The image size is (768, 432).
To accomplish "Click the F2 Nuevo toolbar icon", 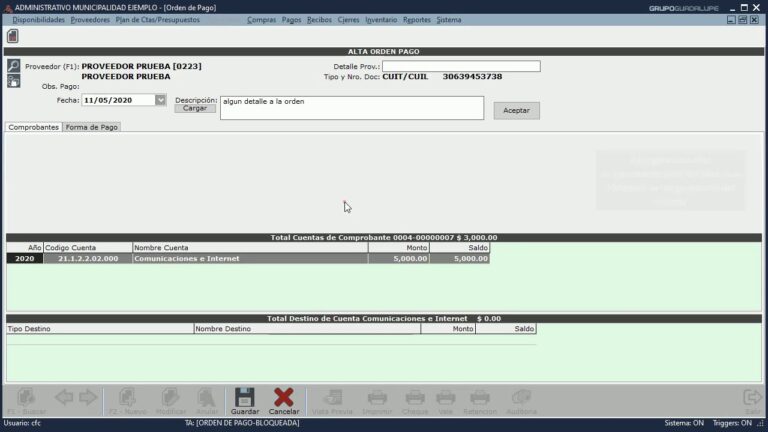I will click(x=127, y=397).
